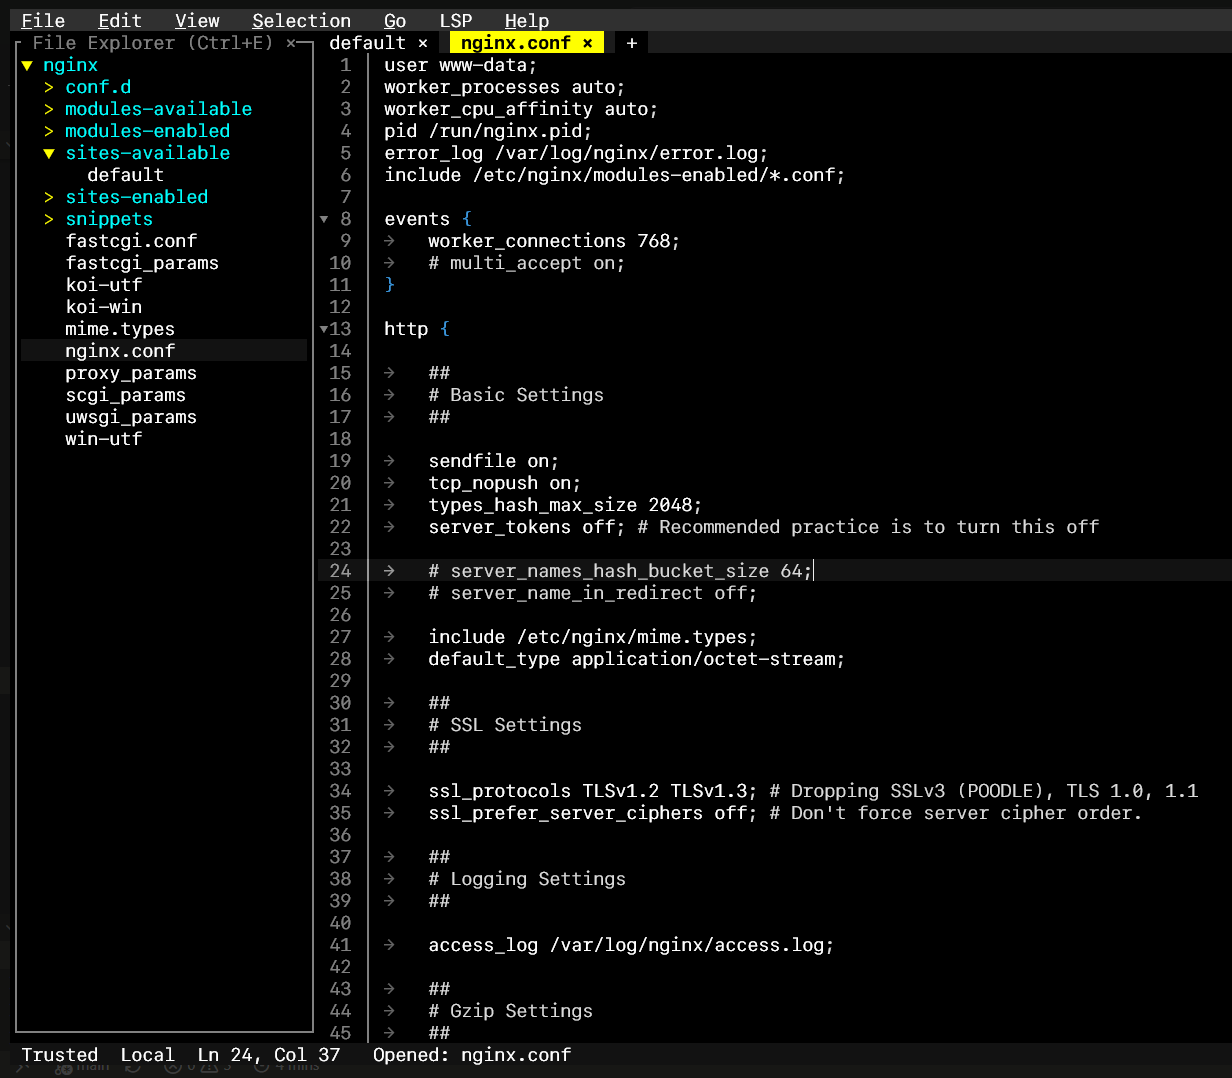Screen dimensions: 1232x1078
Task: Open the File menu
Action: pyautogui.click(x=43, y=21)
